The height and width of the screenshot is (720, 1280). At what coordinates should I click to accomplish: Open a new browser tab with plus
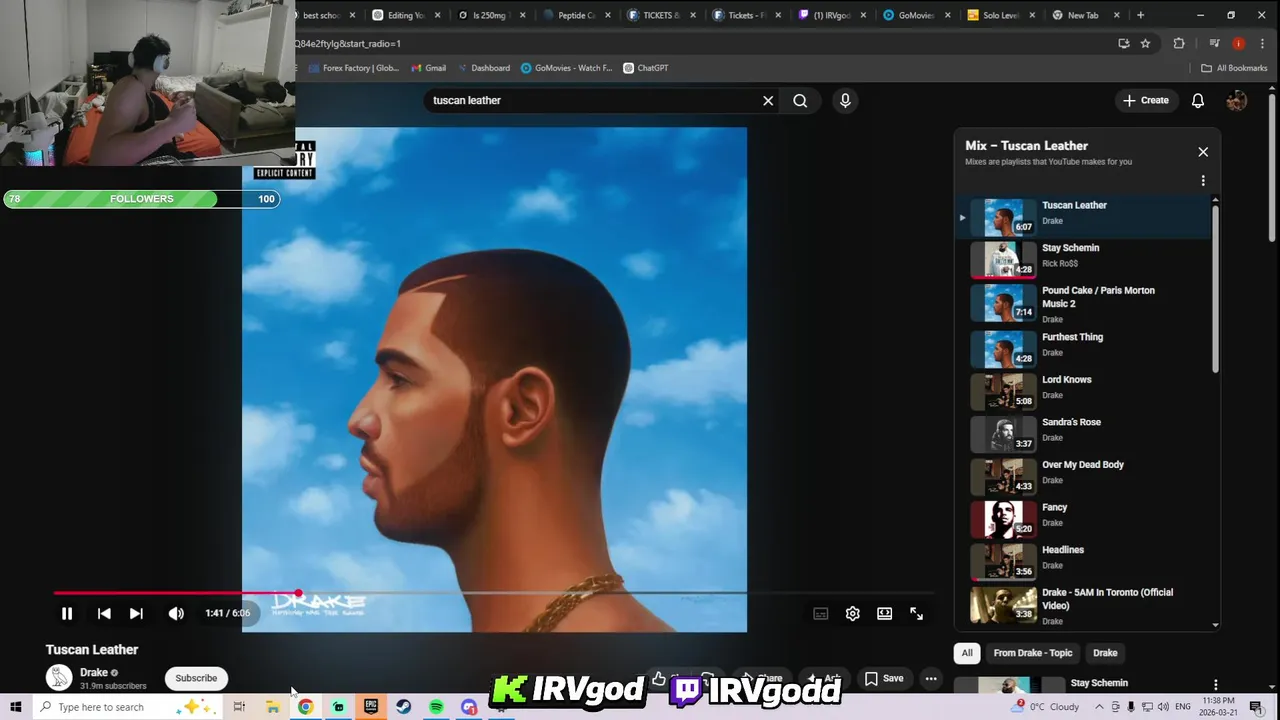[1140, 15]
